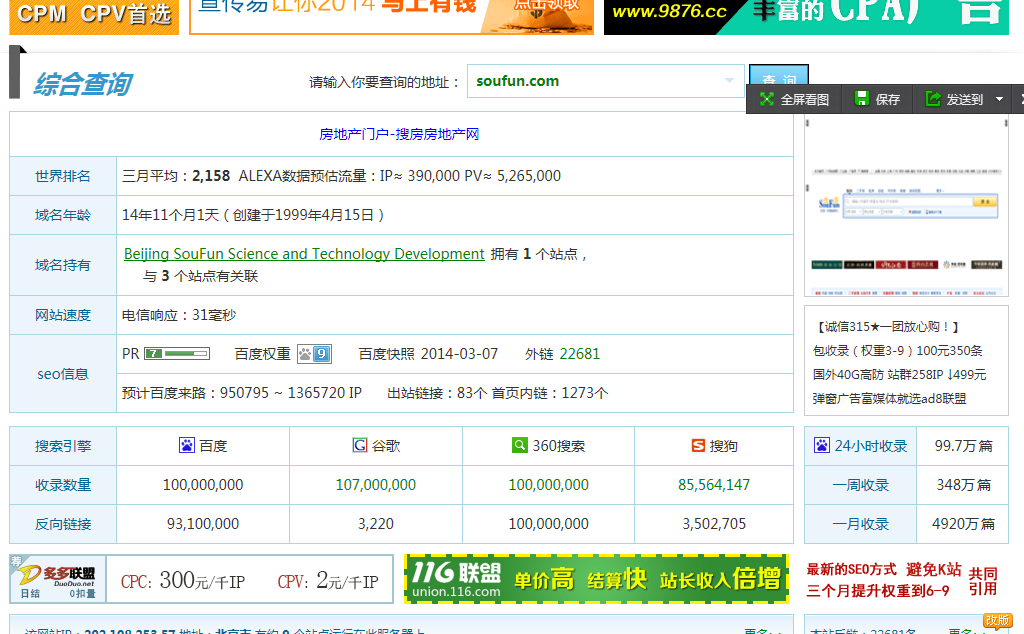Expand the 发送到 dropdown arrow
Viewport: 1024px width, 634px height.
click(x=996, y=98)
